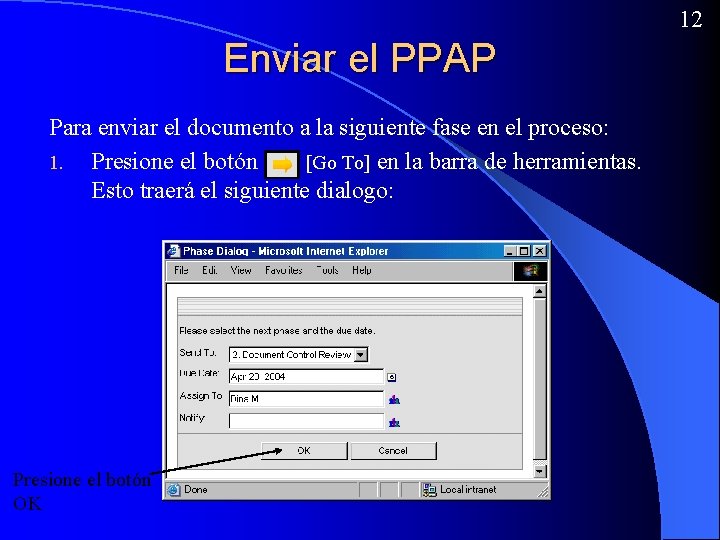Click the 'Done' status bar text

(x=196, y=490)
